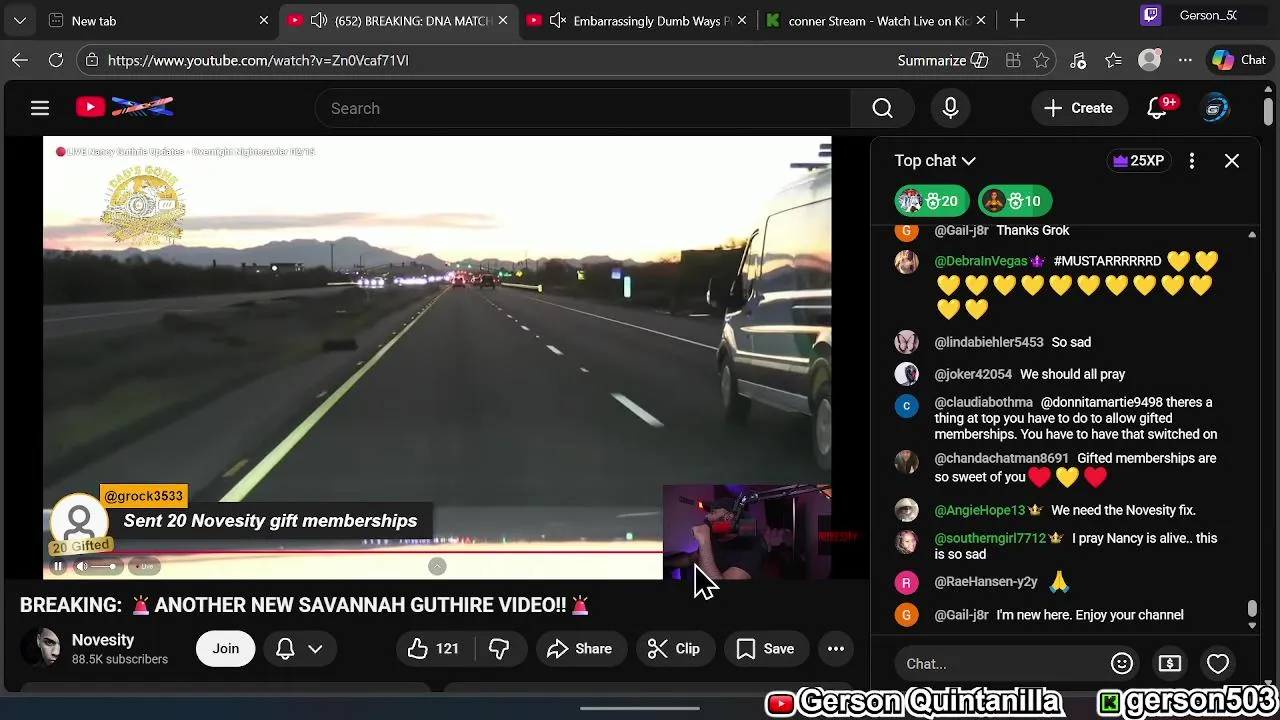Open the YouTube account avatar menu

pos(1215,108)
